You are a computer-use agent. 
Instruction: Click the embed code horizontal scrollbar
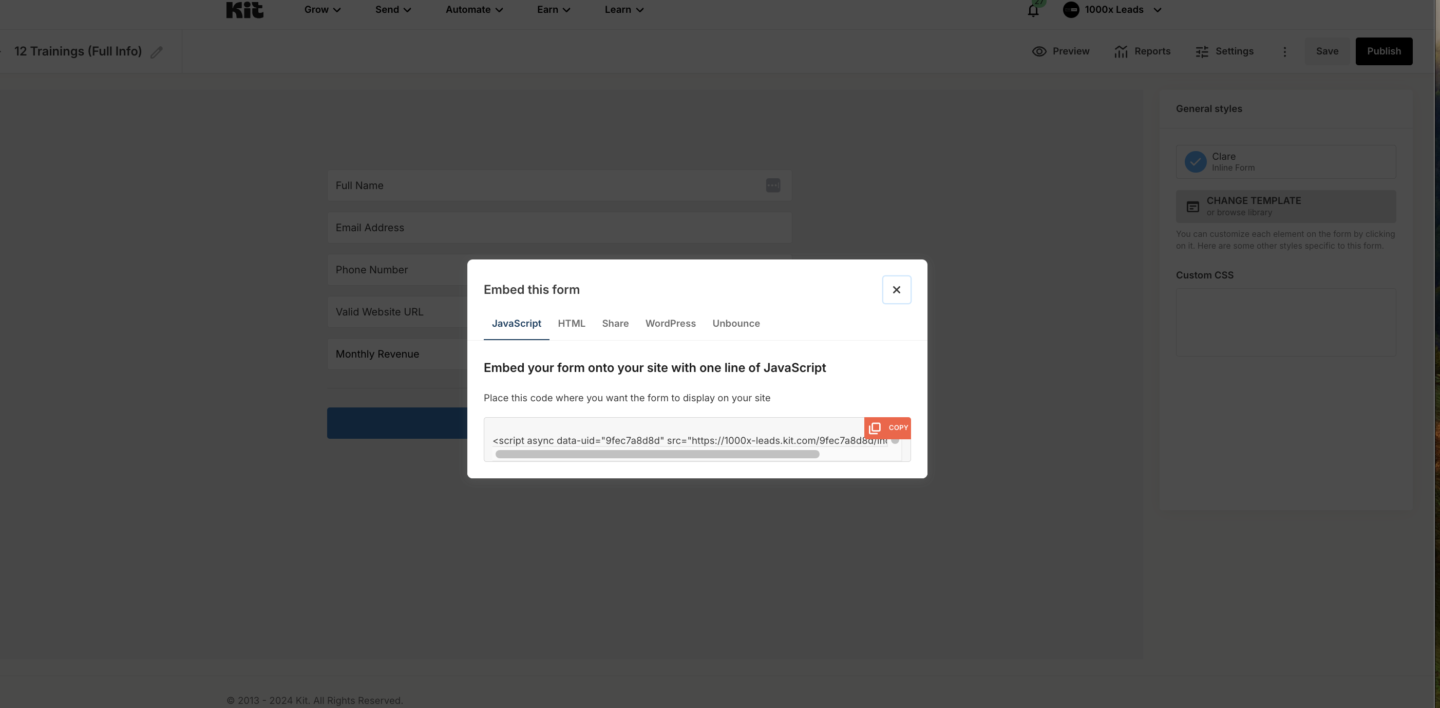point(657,454)
